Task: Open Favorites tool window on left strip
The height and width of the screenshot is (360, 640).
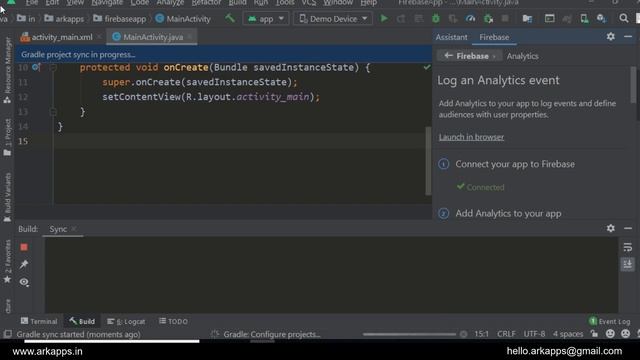Action: click(x=7, y=261)
